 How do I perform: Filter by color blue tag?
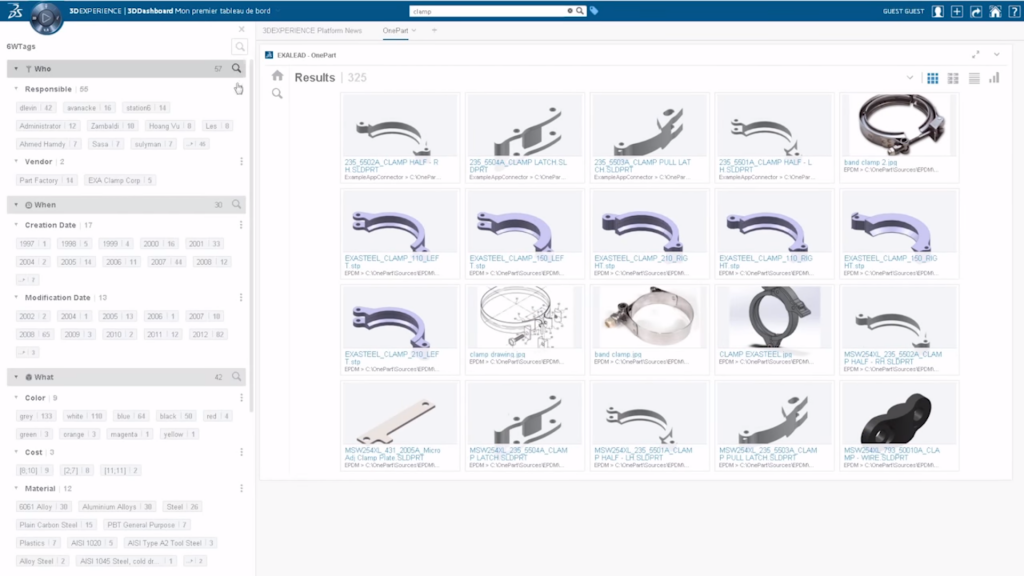click(131, 416)
